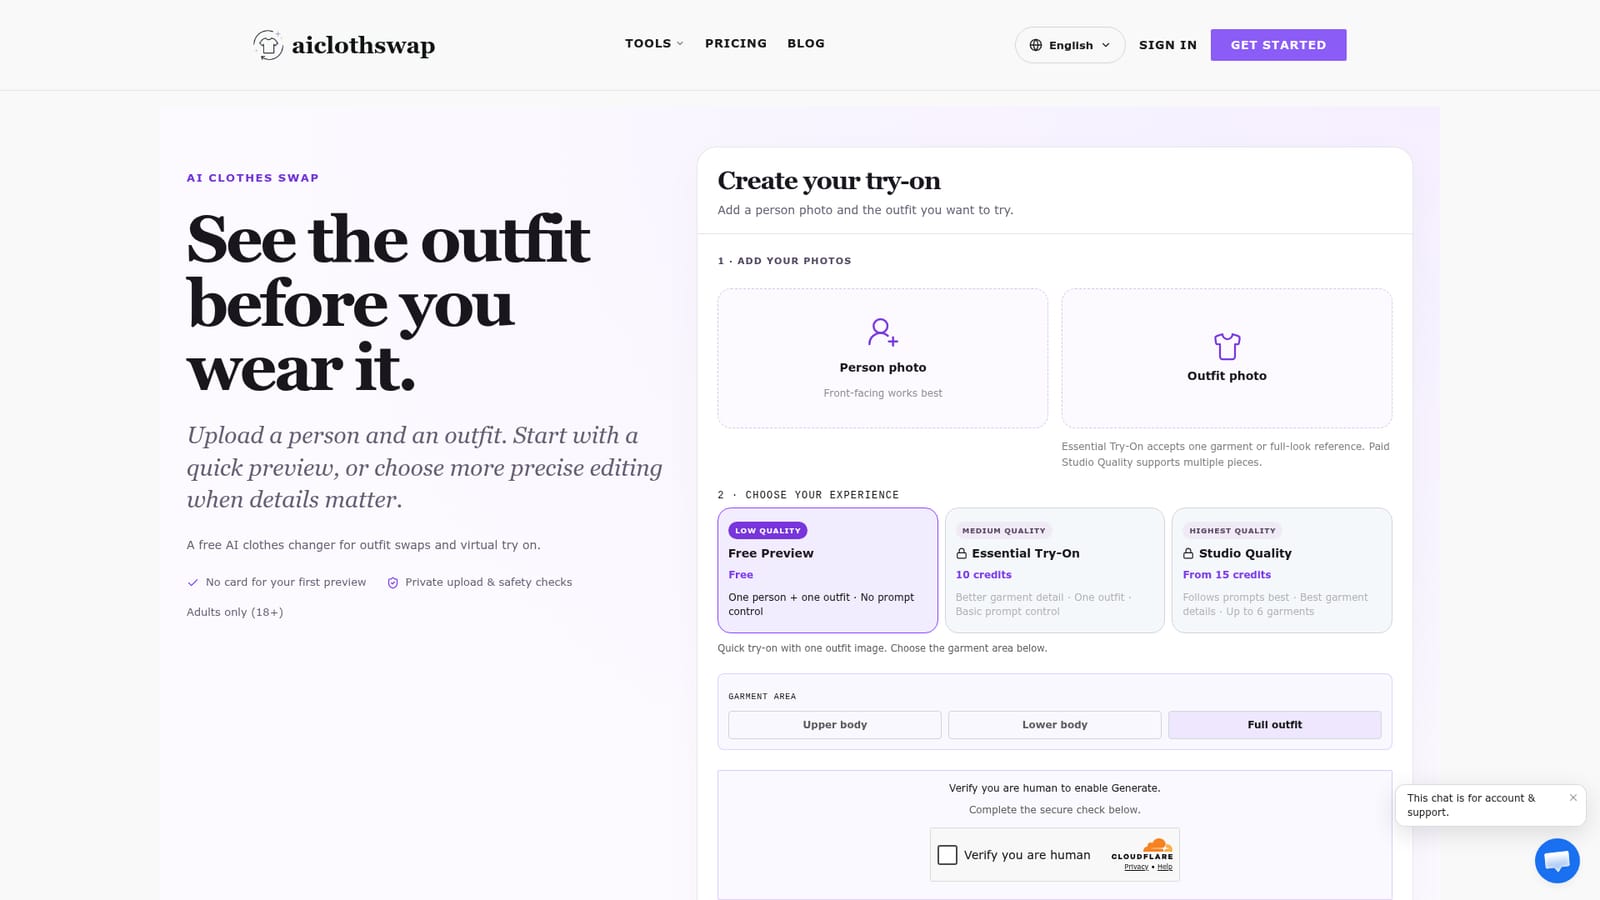This screenshot has width=1600, height=900.
Task: Click the Sign In link
Action: click(x=1168, y=45)
